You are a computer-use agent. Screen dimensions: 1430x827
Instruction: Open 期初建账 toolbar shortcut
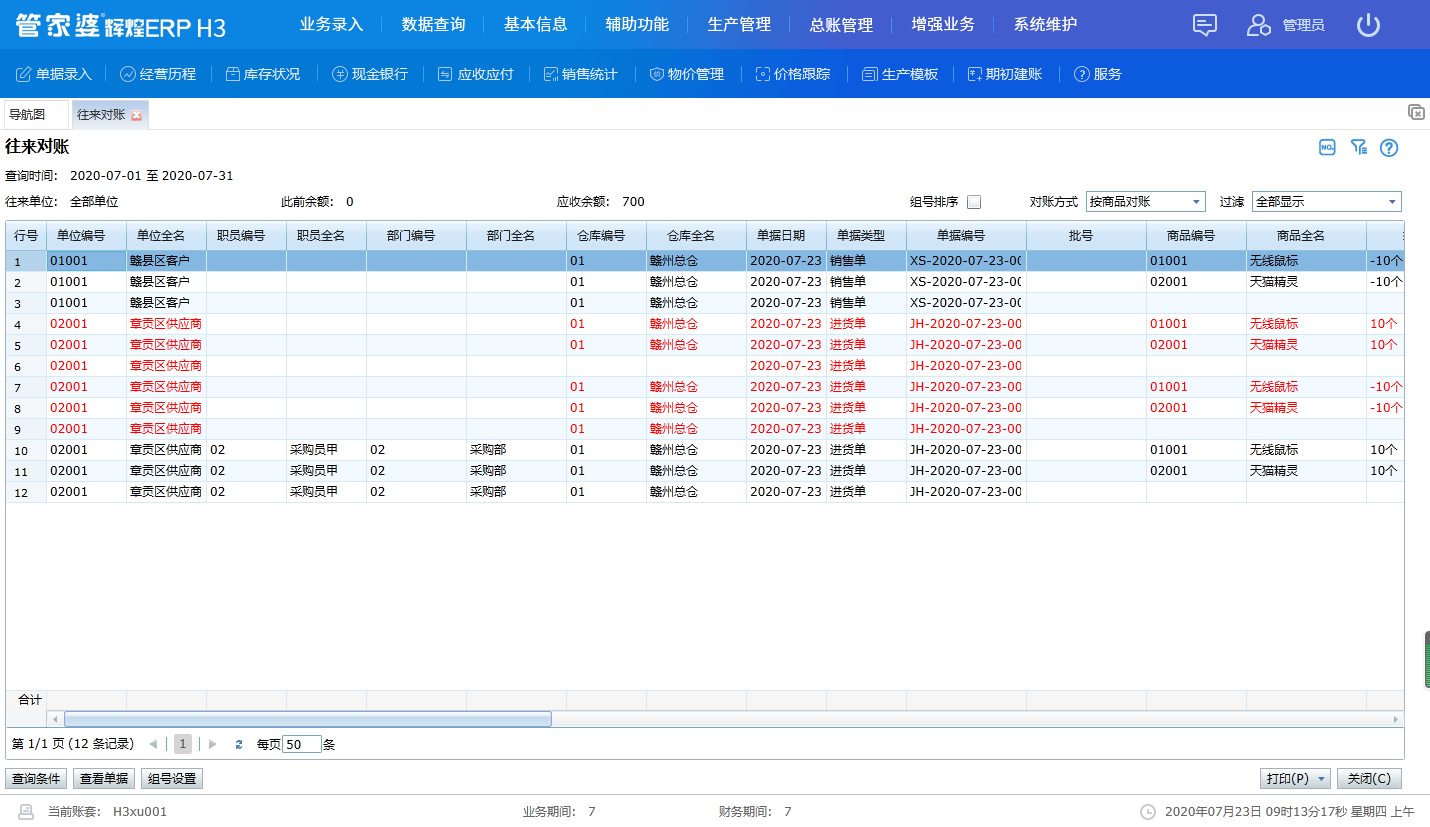[x=1004, y=74]
